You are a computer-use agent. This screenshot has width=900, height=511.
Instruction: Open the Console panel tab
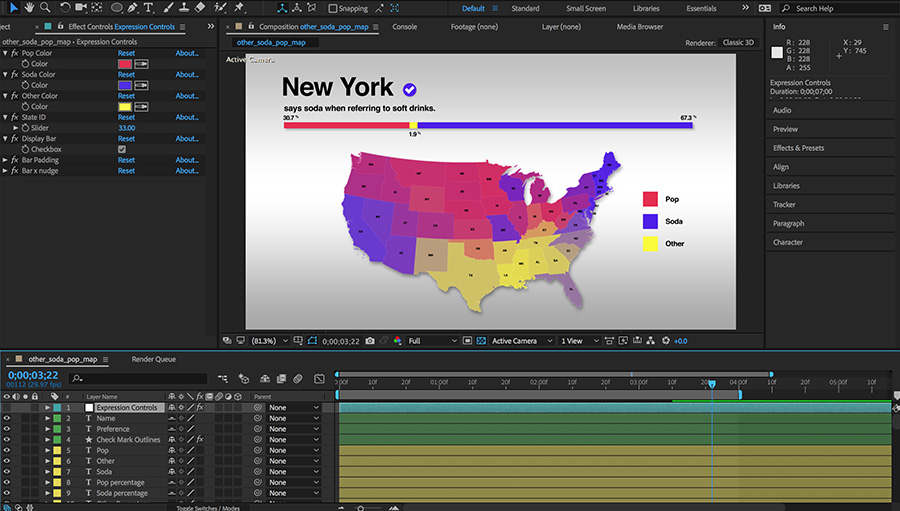pyautogui.click(x=405, y=26)
